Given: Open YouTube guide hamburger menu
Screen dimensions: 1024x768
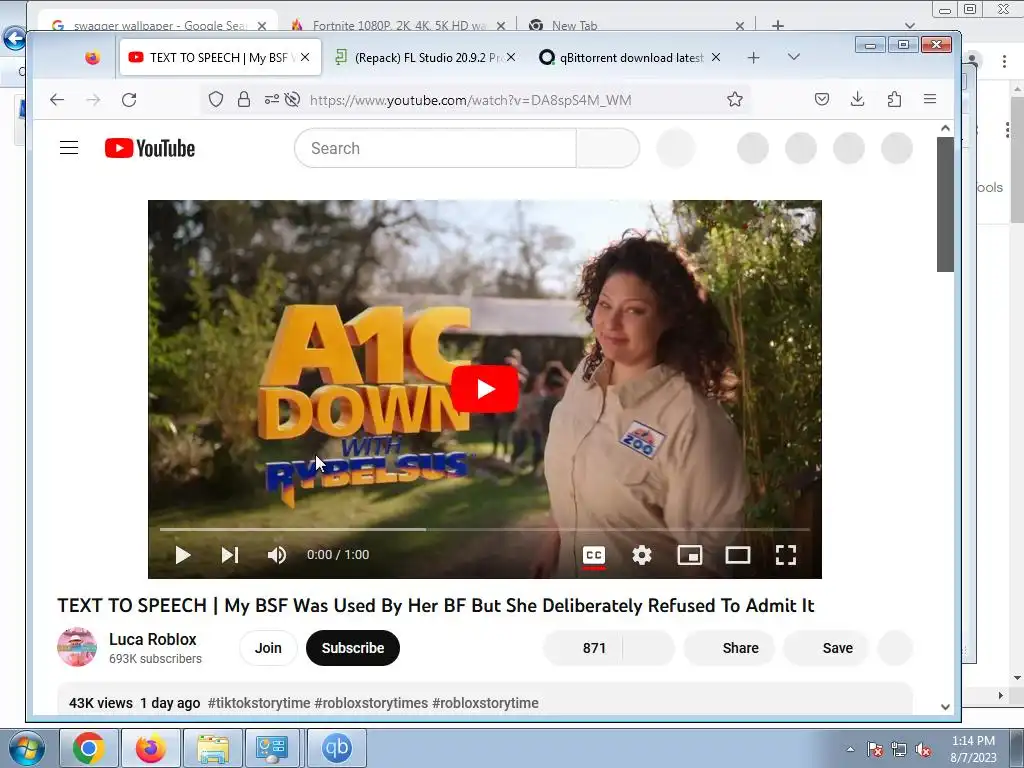Looking at the screenshot, I should (69, 148).
